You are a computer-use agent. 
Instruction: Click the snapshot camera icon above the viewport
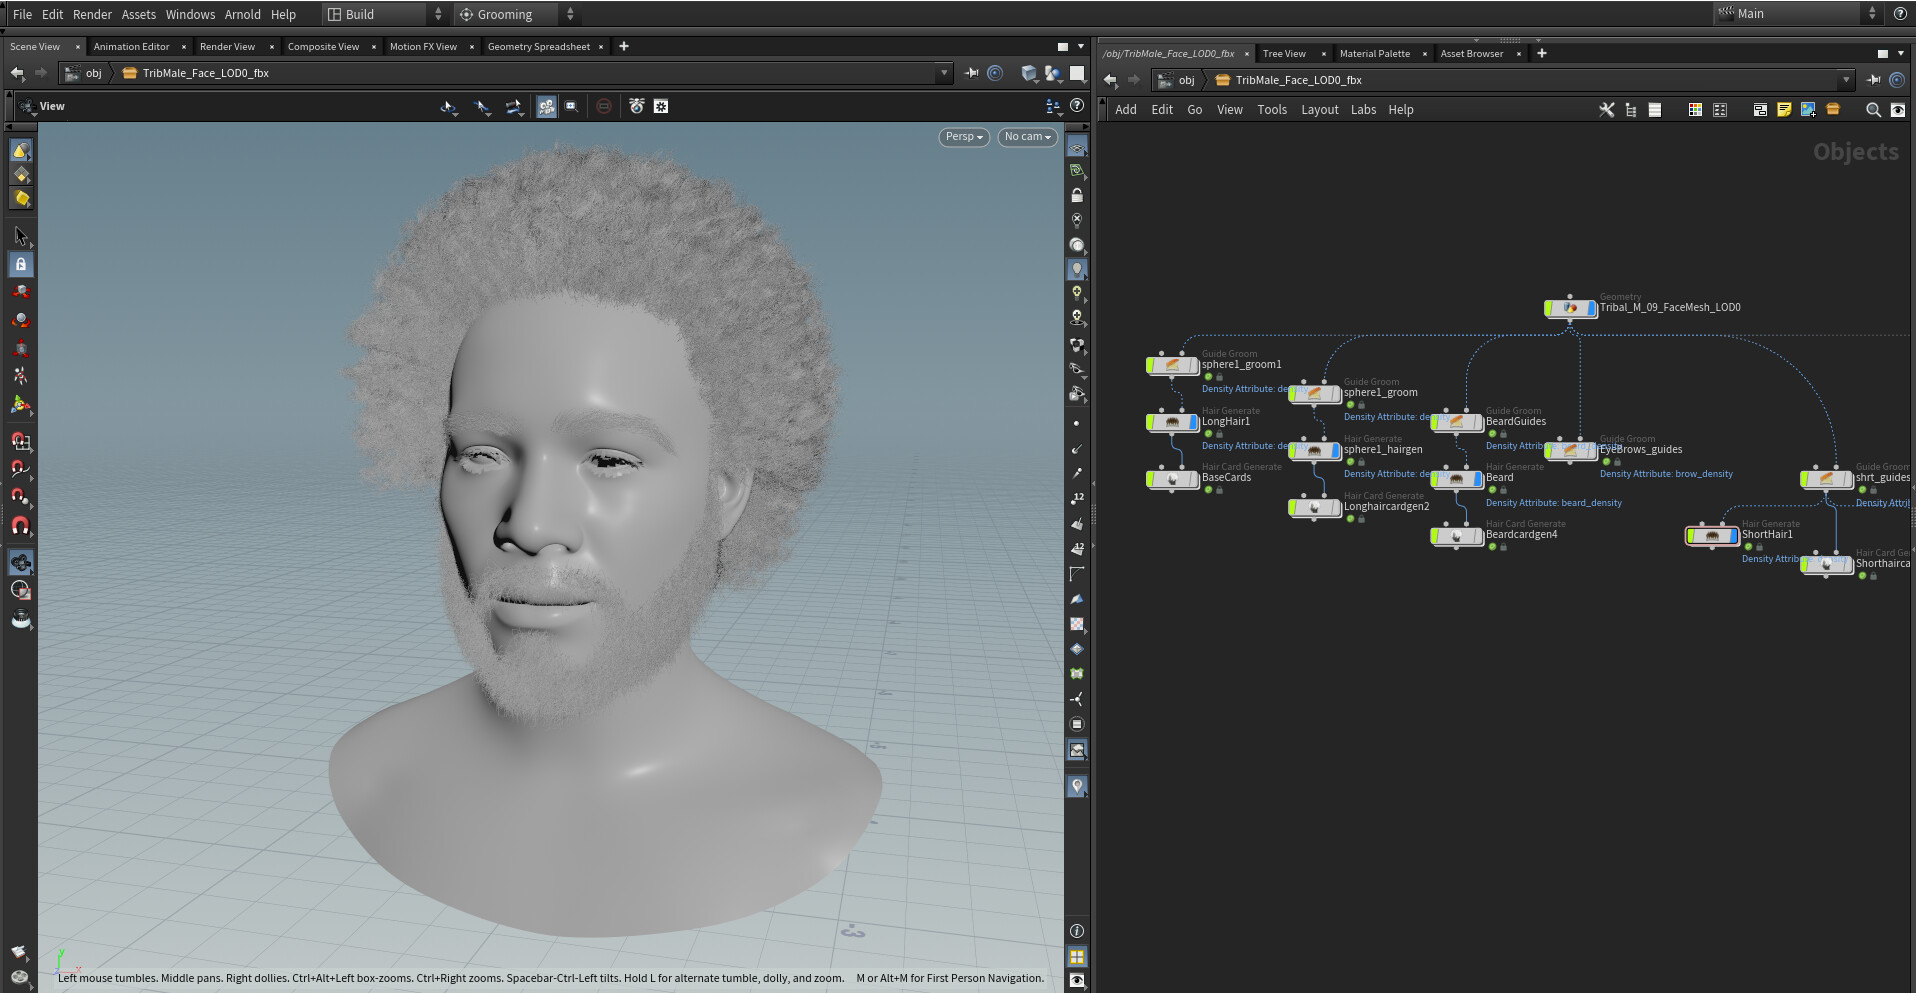[x=637, y=107]
